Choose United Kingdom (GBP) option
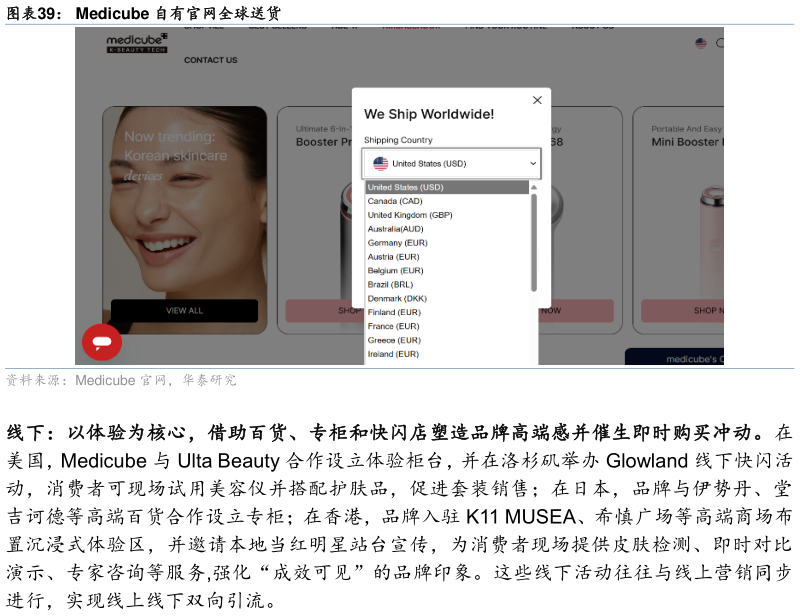 click(x=447, y=215)
